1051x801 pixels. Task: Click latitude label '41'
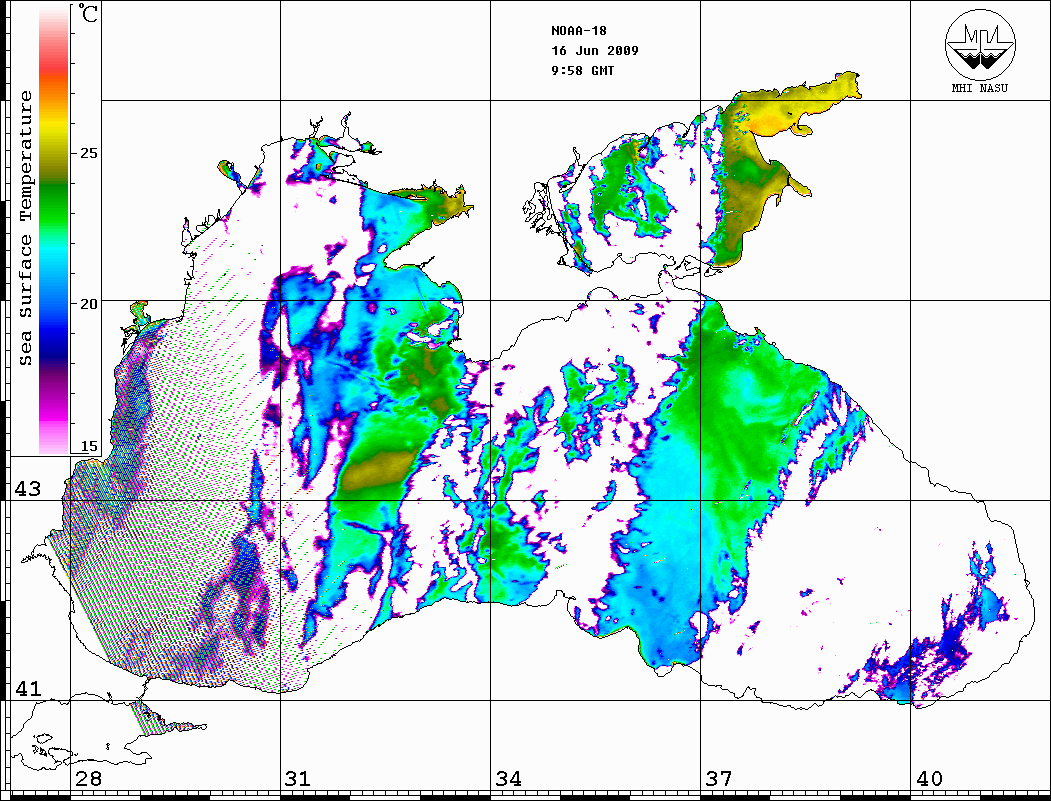tap(27, 688)
